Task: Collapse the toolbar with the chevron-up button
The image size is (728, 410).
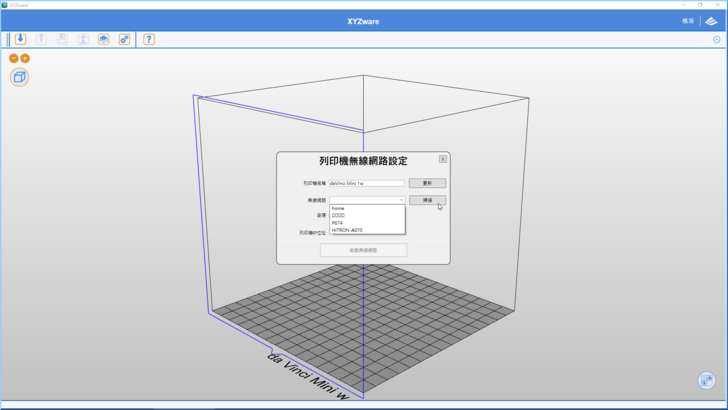Action: coord(716,39)
